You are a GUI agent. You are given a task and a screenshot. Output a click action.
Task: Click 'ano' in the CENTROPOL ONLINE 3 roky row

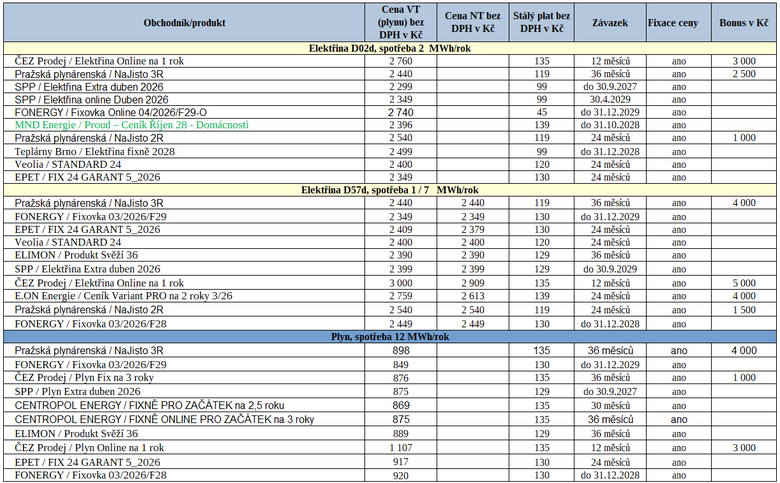[x=679, y=419]
